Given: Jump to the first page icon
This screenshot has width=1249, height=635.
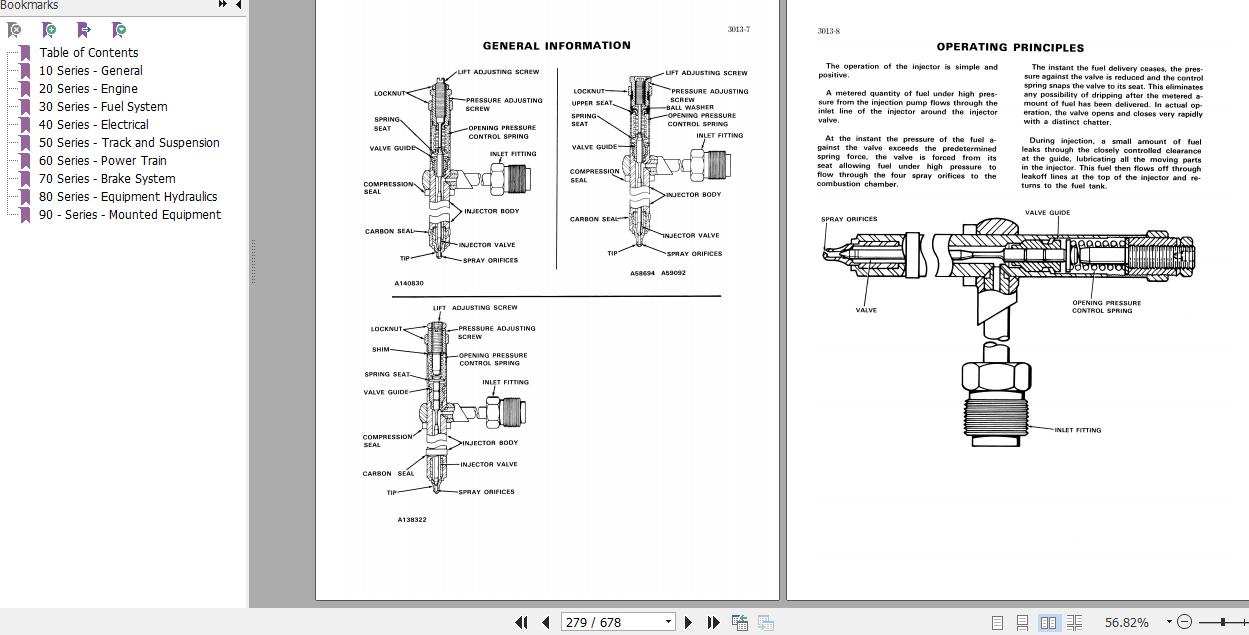Looking at the screenshot, I should 522,622.
